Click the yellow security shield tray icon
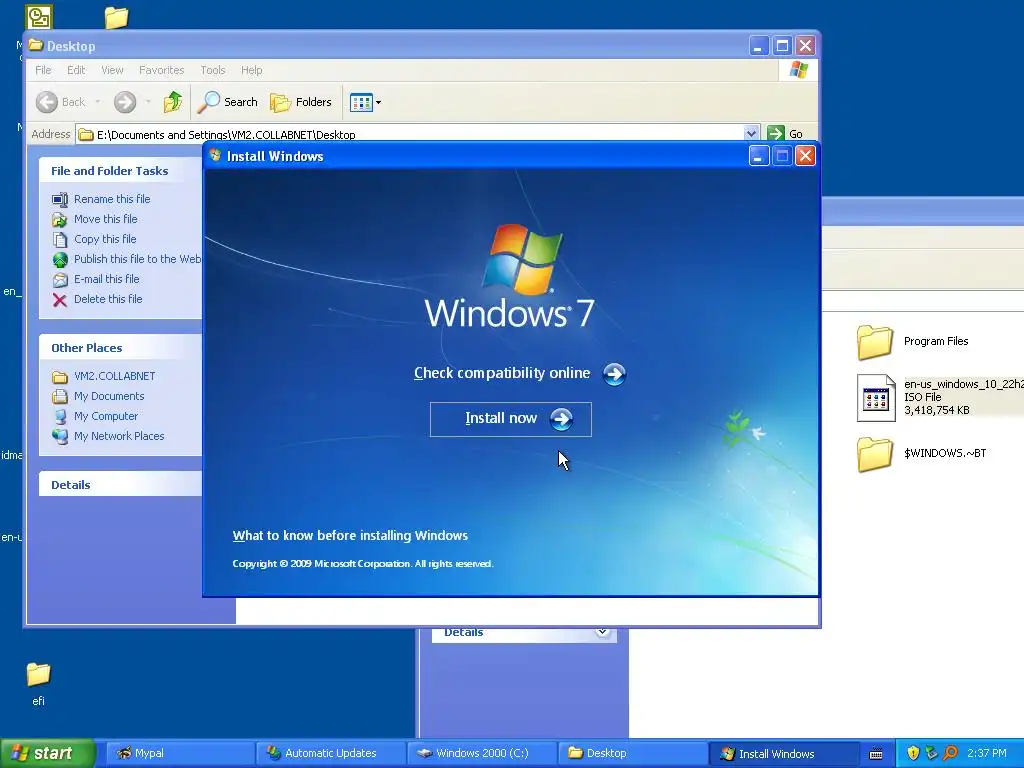This screenshot has height=768, width=1024. (913, 754)
